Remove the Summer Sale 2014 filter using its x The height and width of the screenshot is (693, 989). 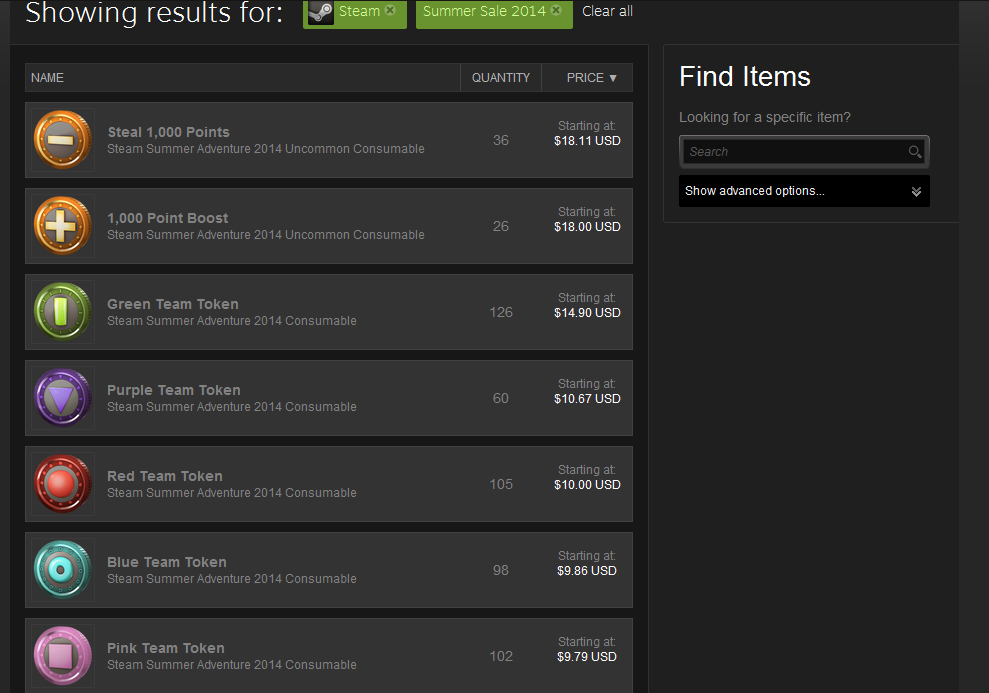(556, 10)
